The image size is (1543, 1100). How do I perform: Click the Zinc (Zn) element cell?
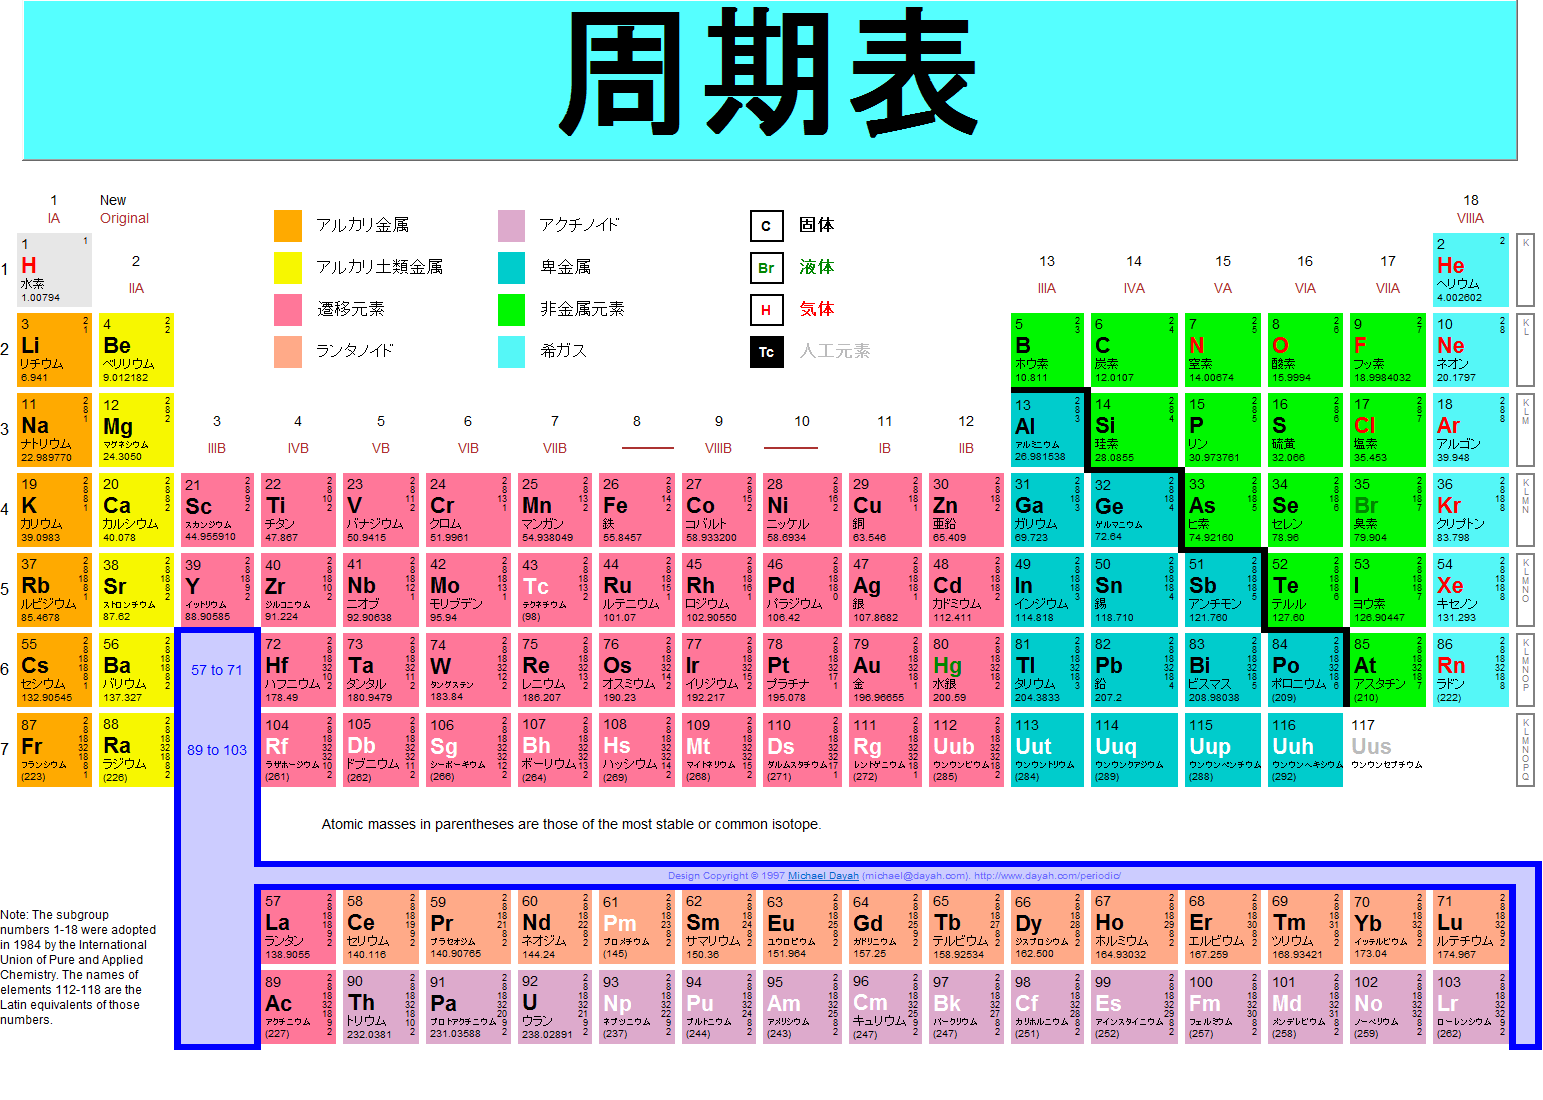[966, 510]
